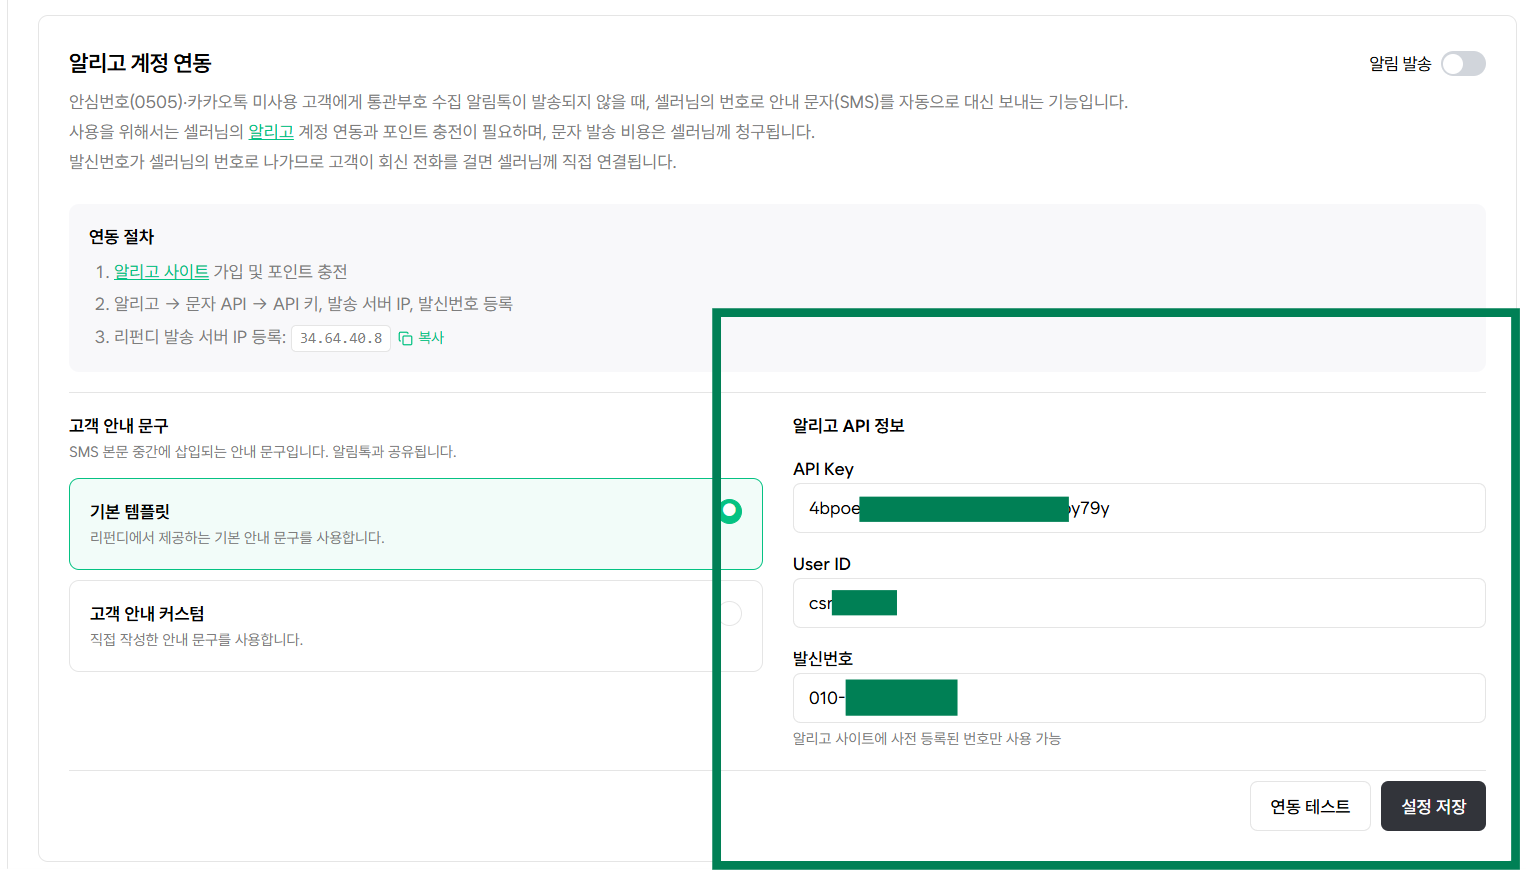This screenshot has height=870, width=1526.
Task: Click the 알리고 API 정보 section heading
Action: [x=849, y=426]
